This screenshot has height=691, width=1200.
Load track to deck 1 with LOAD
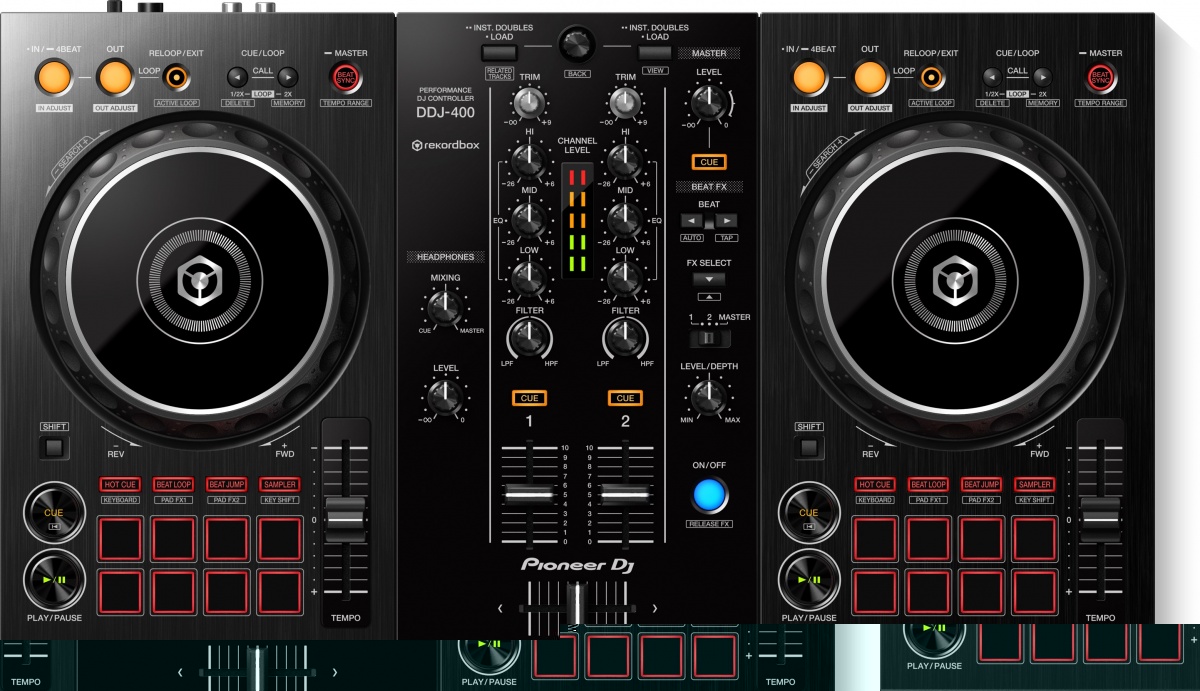498,53
